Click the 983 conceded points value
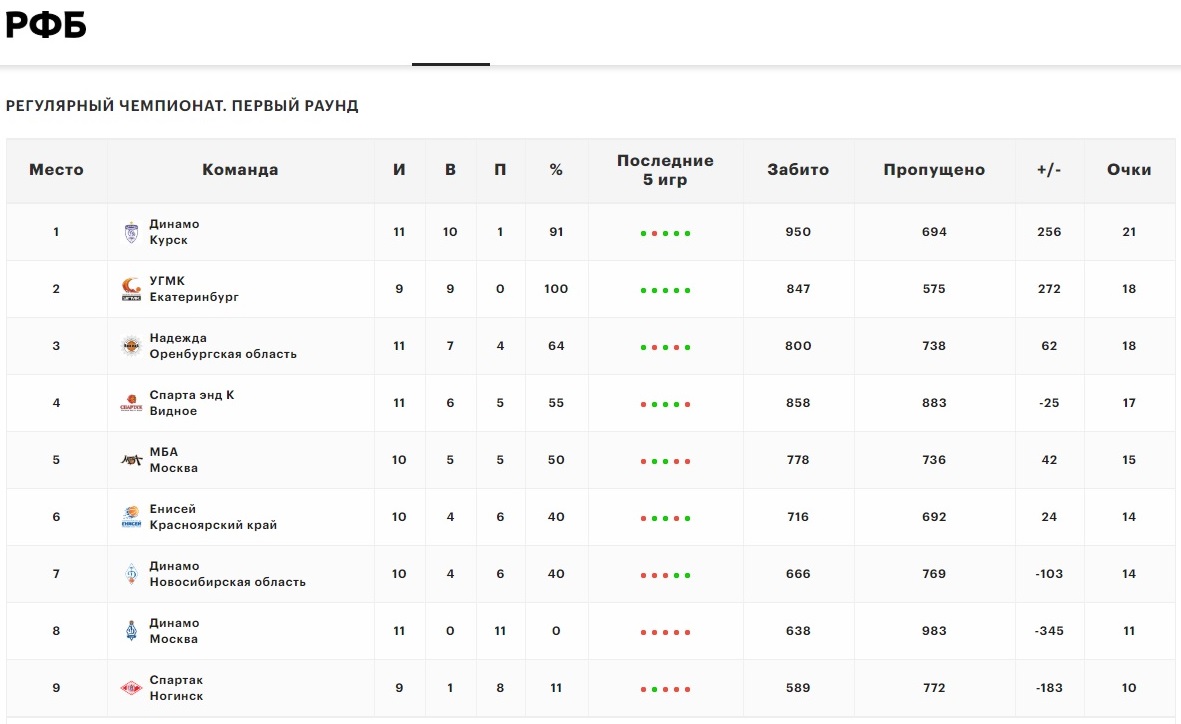Viewport: 1181px width, 724px height. [934, 631]
